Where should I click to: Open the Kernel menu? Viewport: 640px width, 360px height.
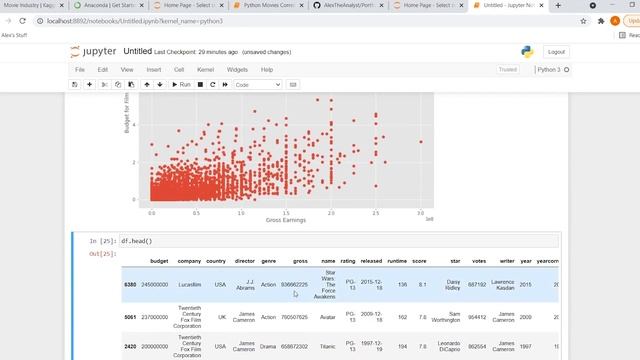206,70
